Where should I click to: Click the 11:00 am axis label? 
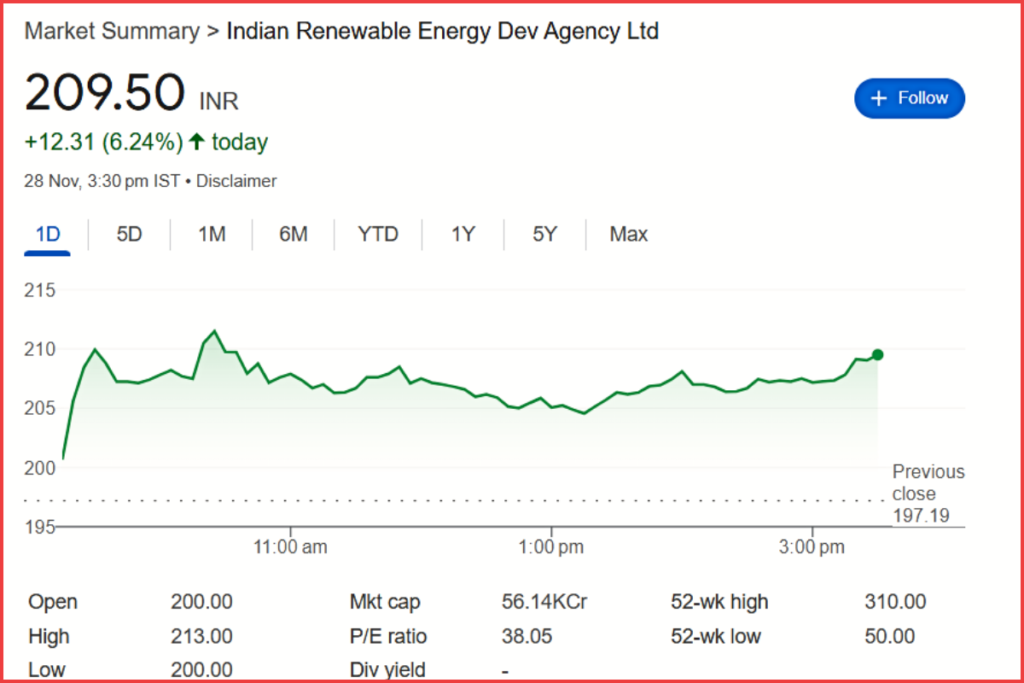tap(291, 547)
